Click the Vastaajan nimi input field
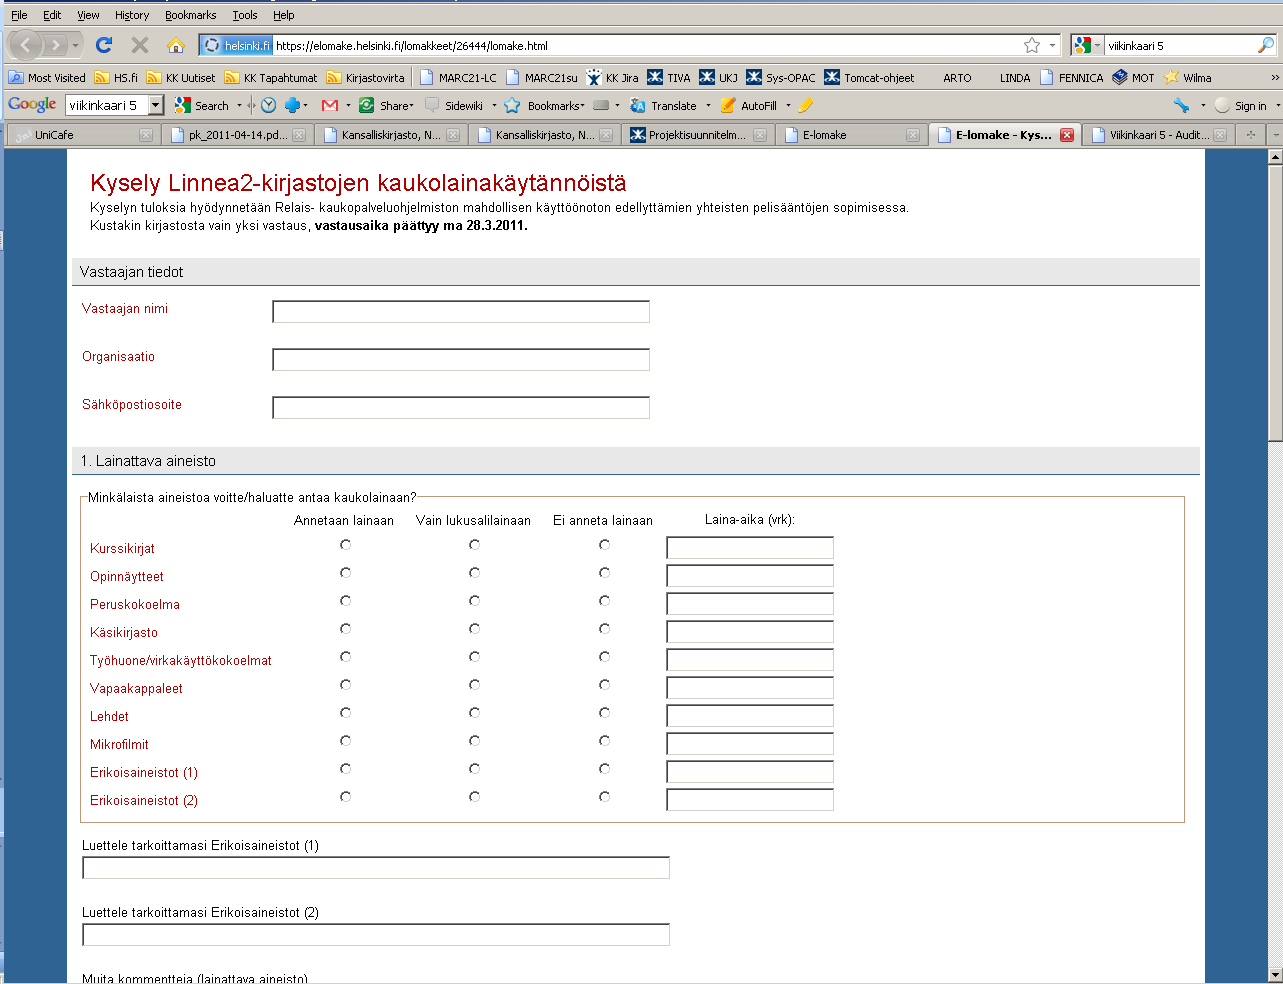This screenshot has height=984, width=1283. 461,311
